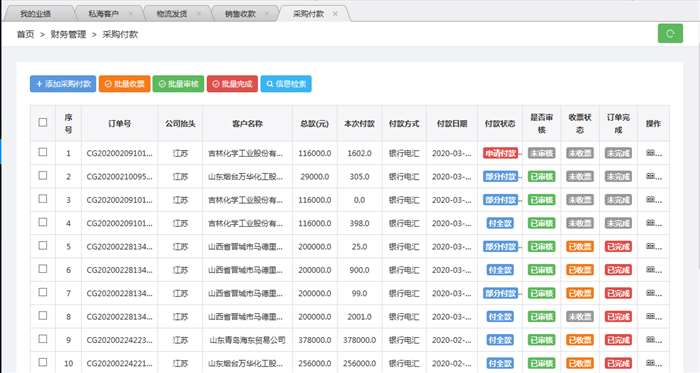Switch to the 私海客户 tab
Viewport: 700px width, 373px height.
coord(104,14)
